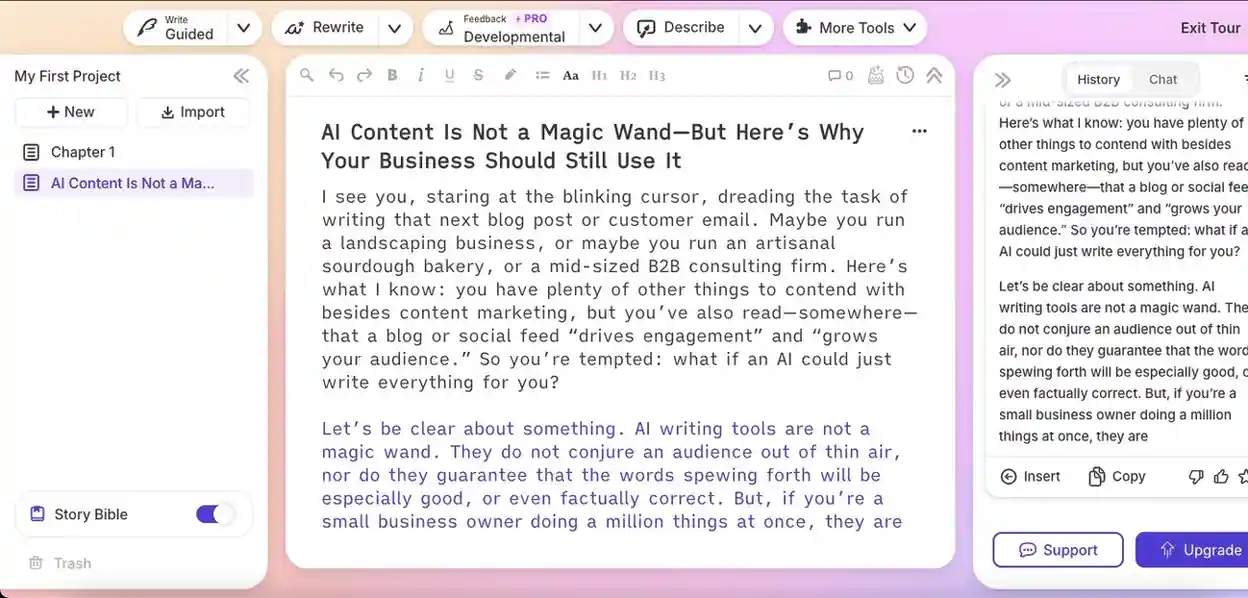Click the Import button
1248x598 pixels.
193,112
